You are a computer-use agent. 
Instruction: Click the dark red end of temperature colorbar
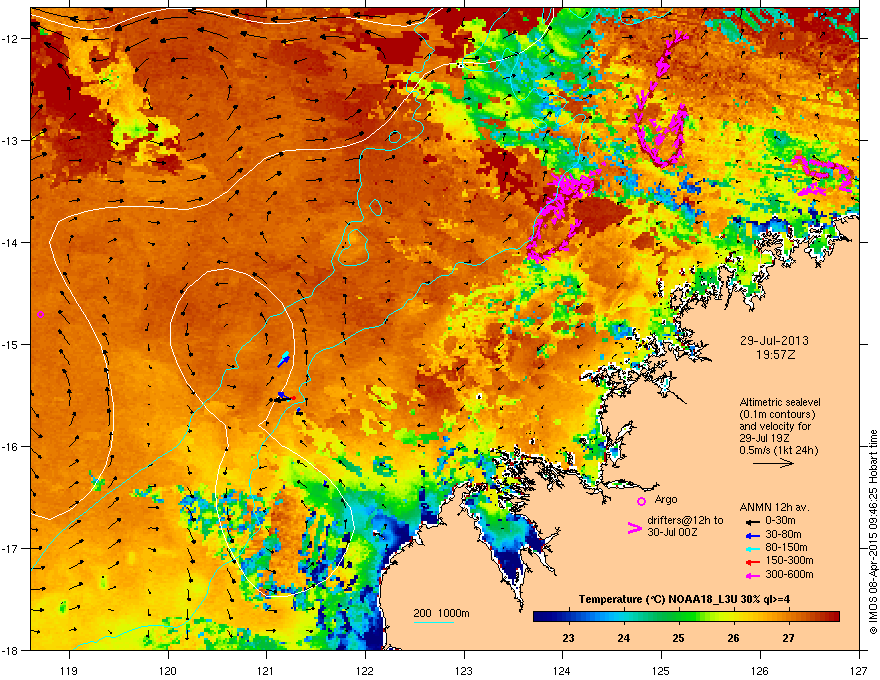click(x=831, y=617)
